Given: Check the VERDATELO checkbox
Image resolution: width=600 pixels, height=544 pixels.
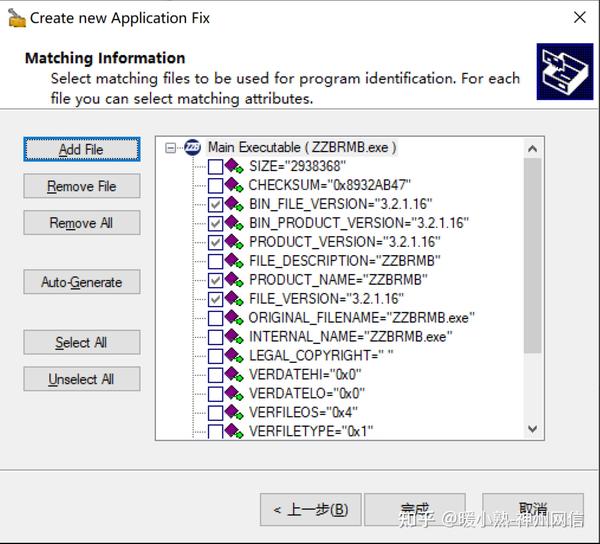Looking at the screenshot, I should click(x=215, y=394).
